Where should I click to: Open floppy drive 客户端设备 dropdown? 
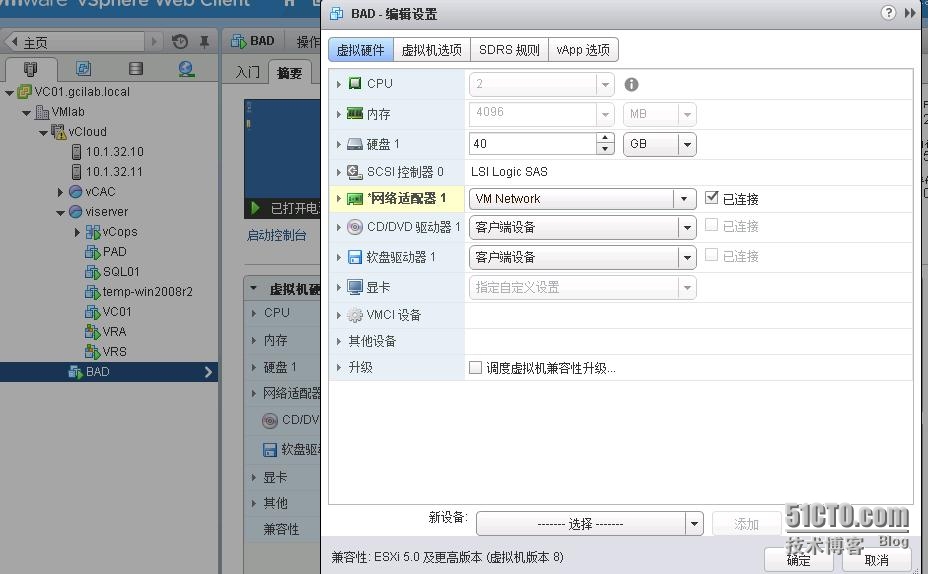pos(582,257)
